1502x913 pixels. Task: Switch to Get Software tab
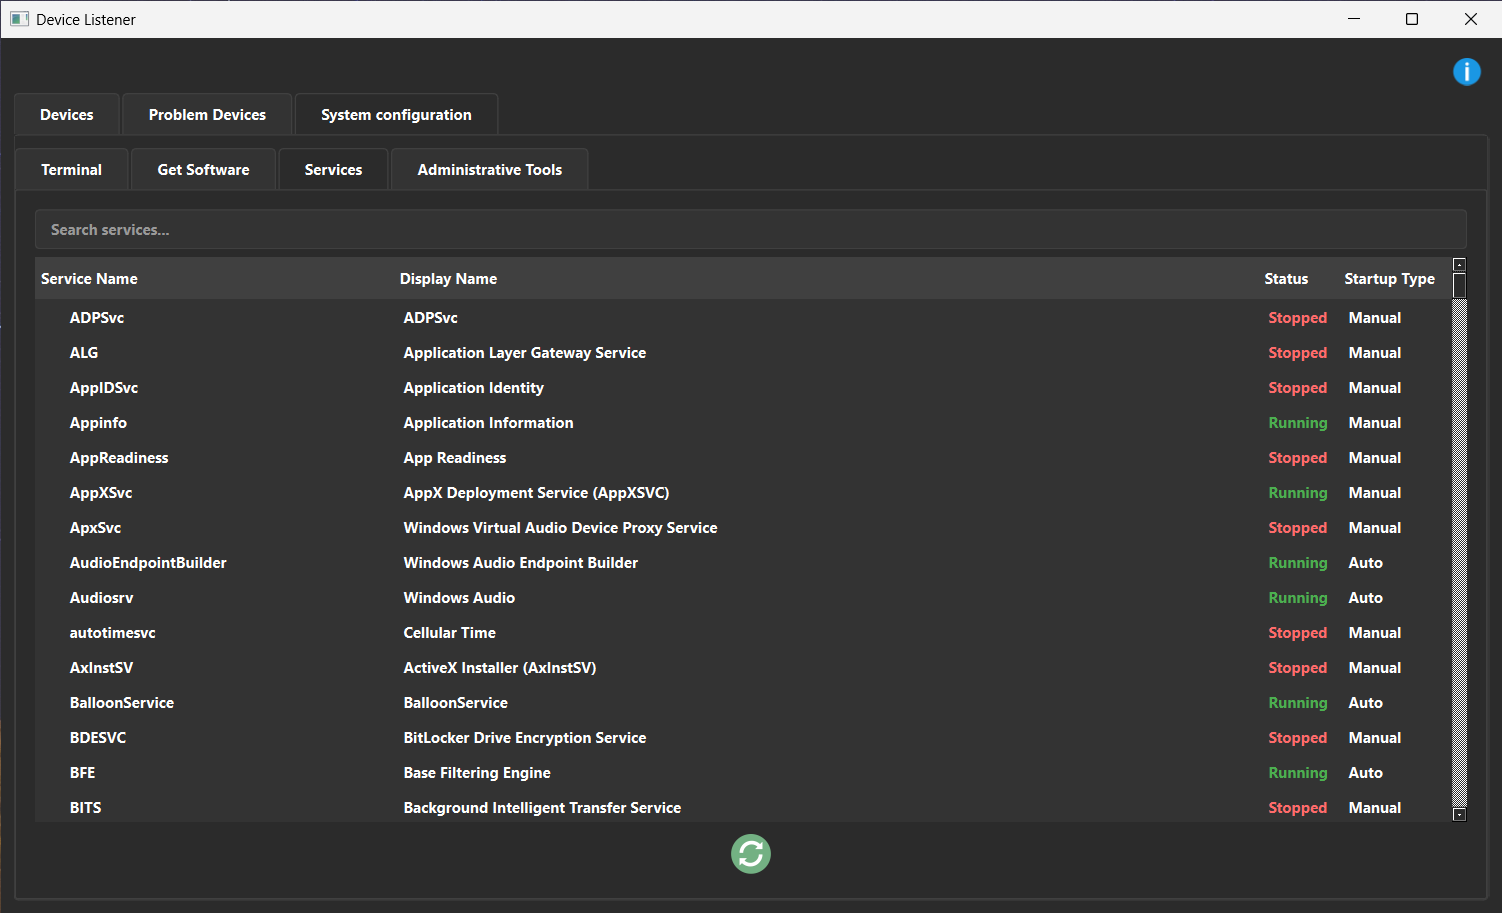(203, 170)
